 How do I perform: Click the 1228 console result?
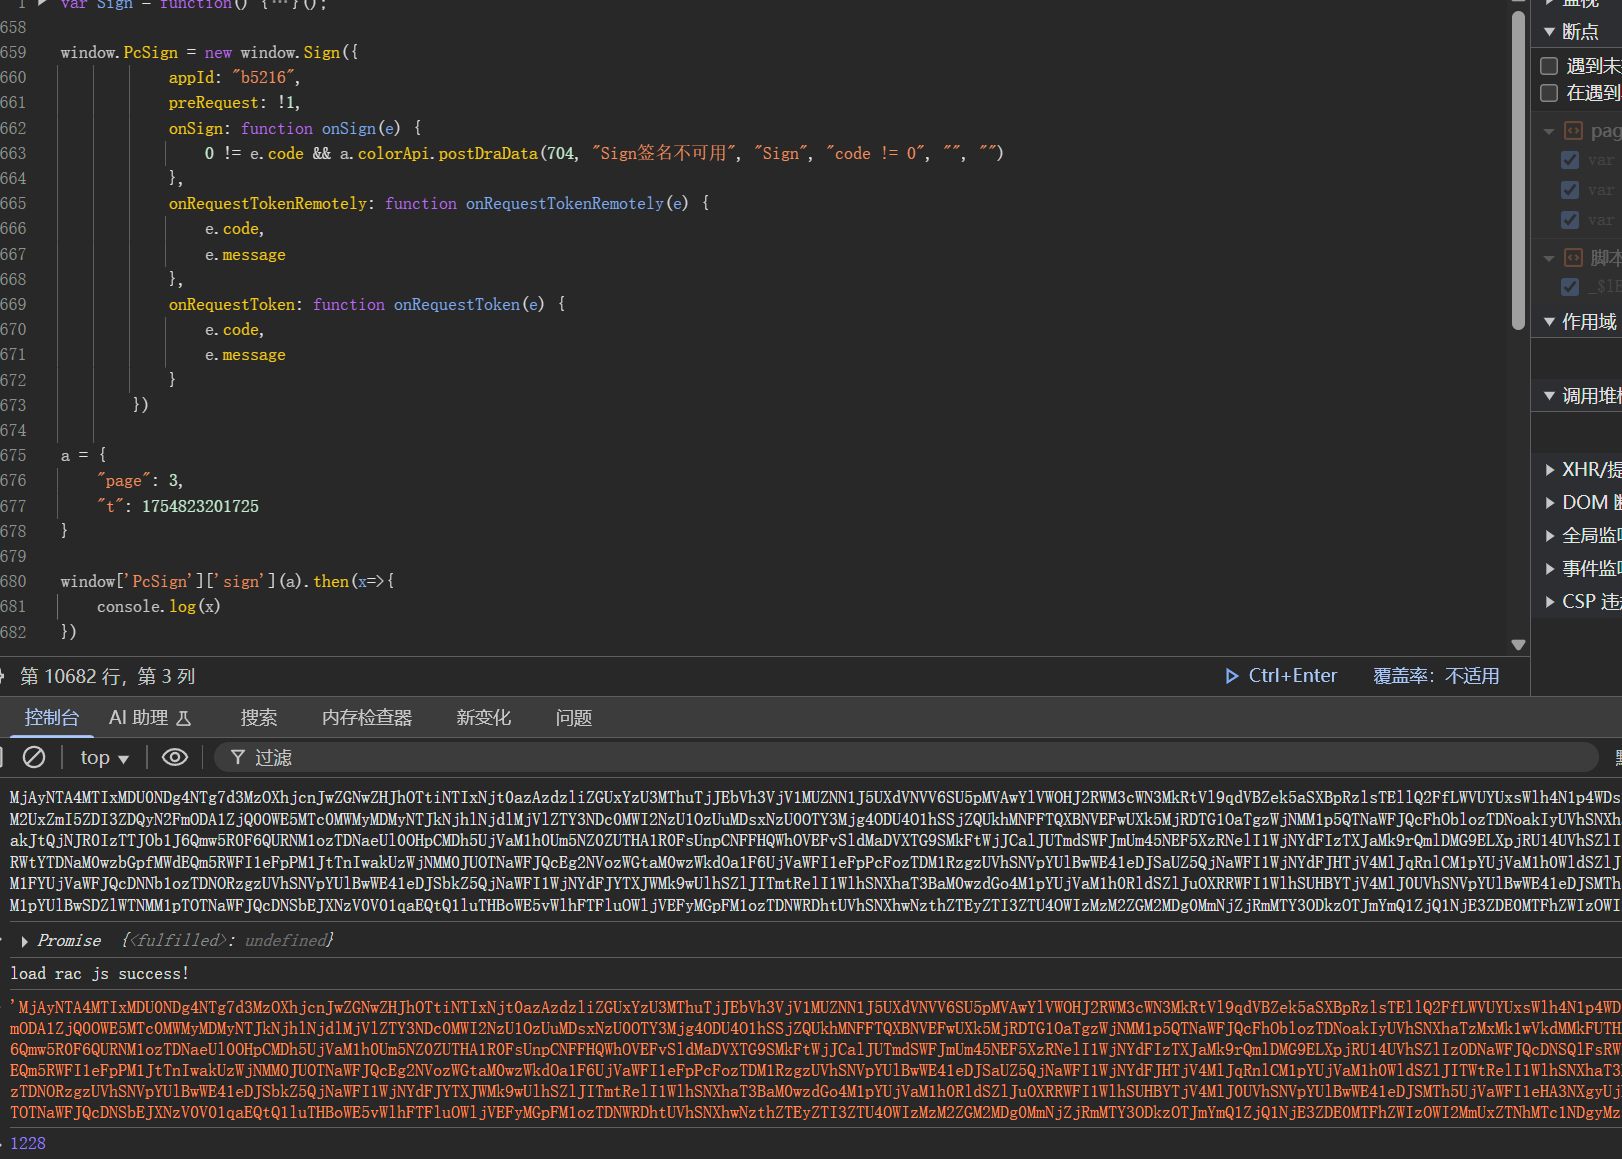tap(28, 1143)
